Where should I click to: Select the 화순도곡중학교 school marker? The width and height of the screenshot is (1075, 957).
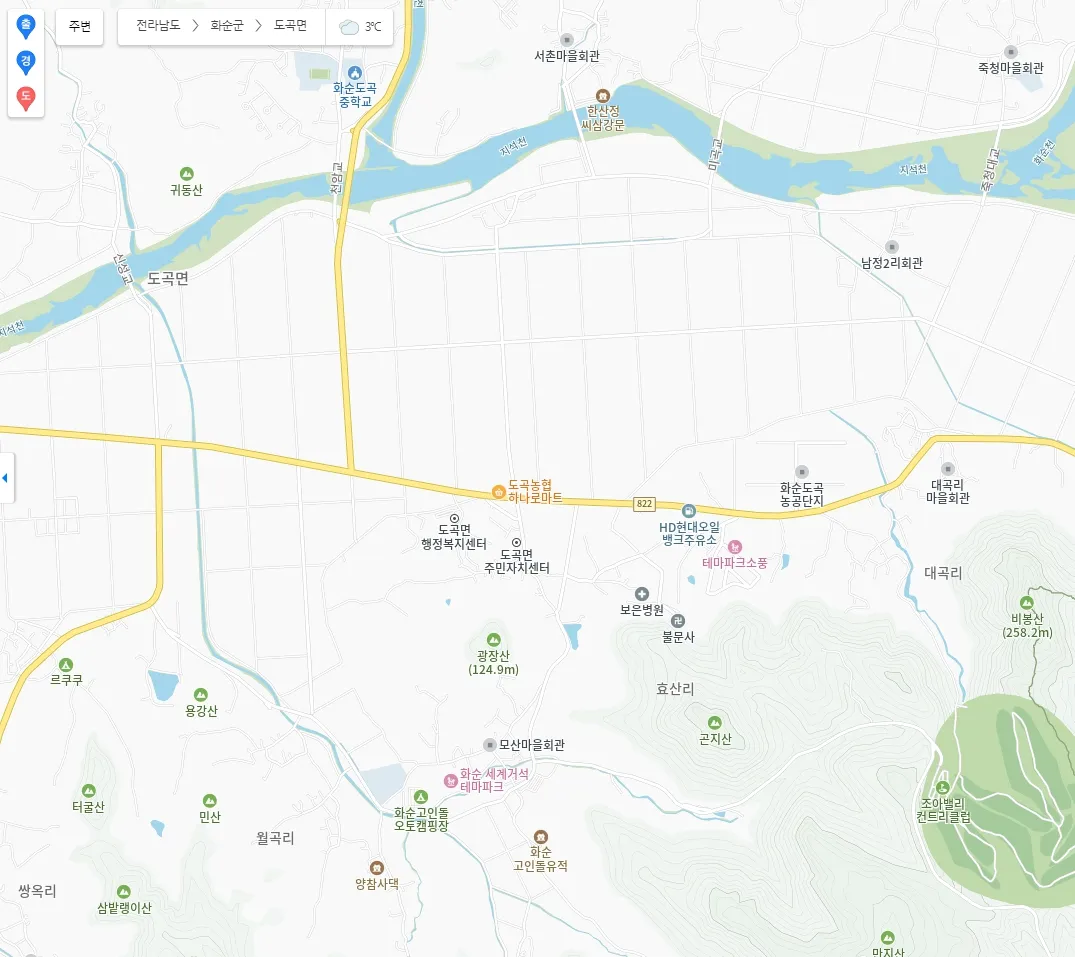(354, 73)
